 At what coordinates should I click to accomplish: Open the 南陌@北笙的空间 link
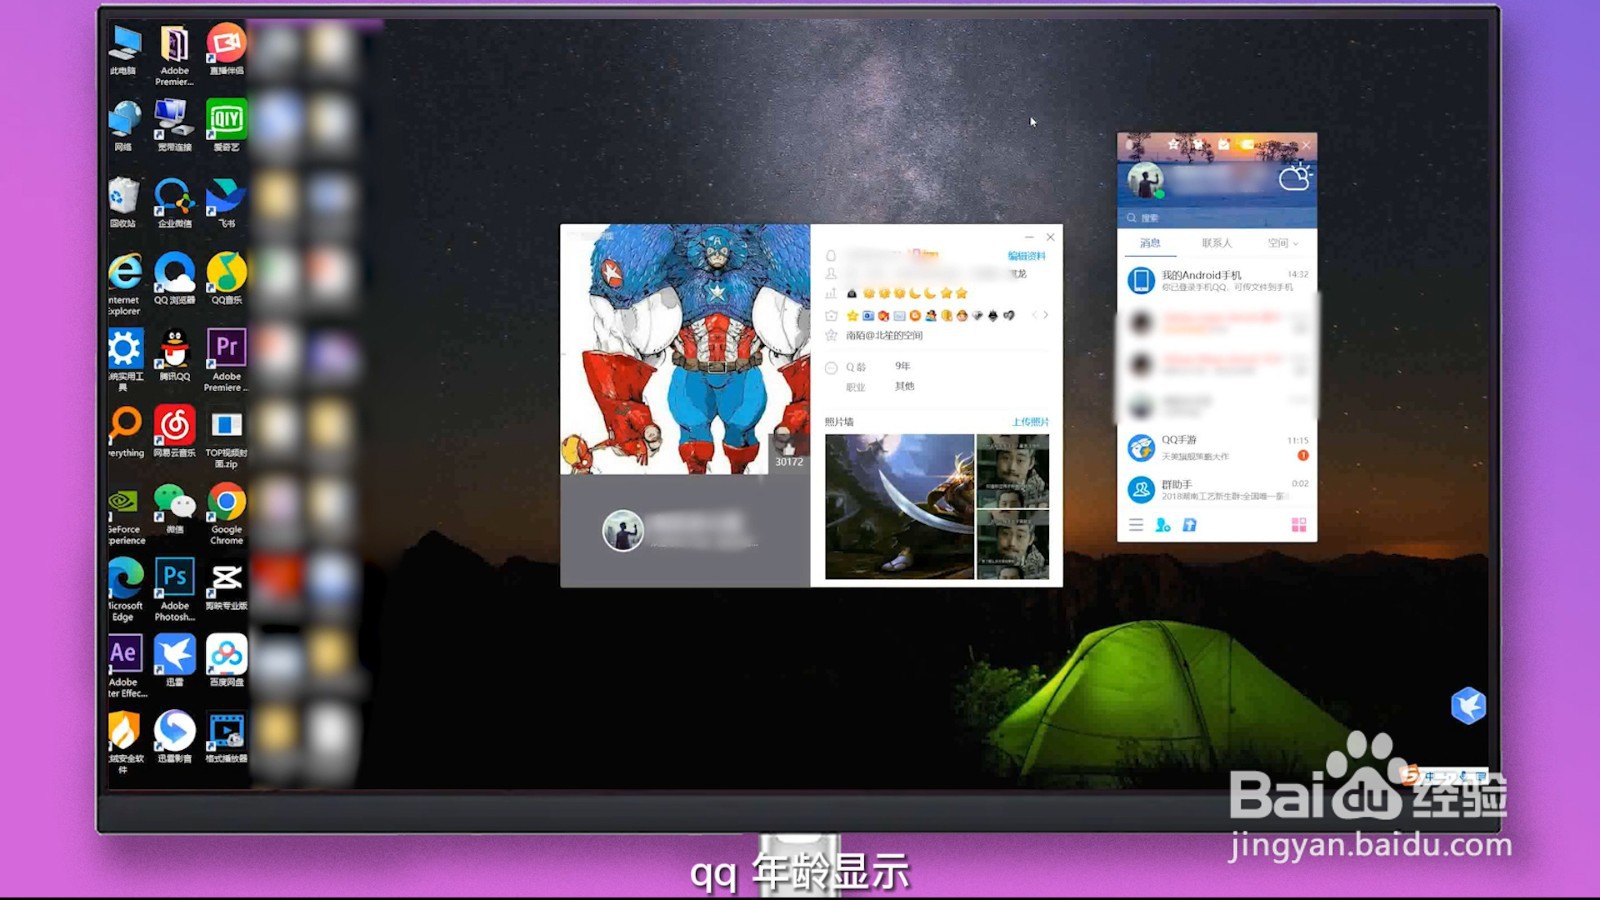884,336
